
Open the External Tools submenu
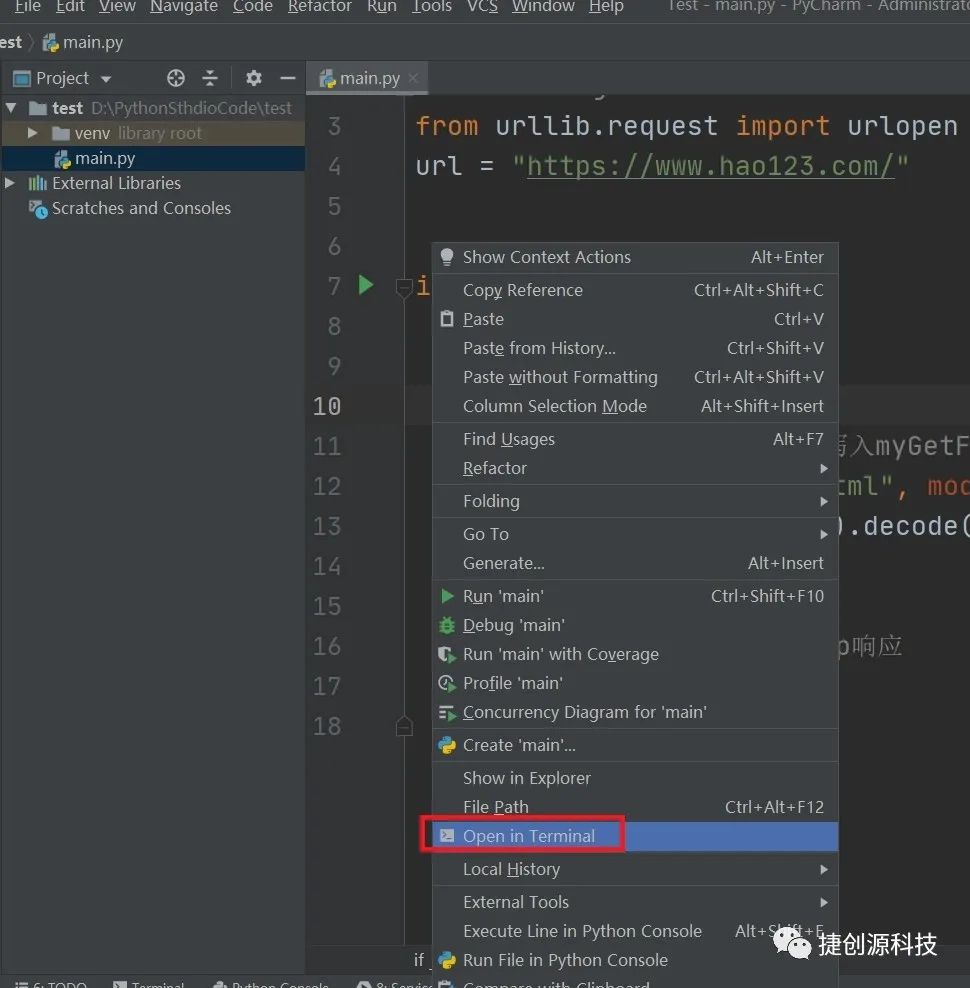coord(635,902)
